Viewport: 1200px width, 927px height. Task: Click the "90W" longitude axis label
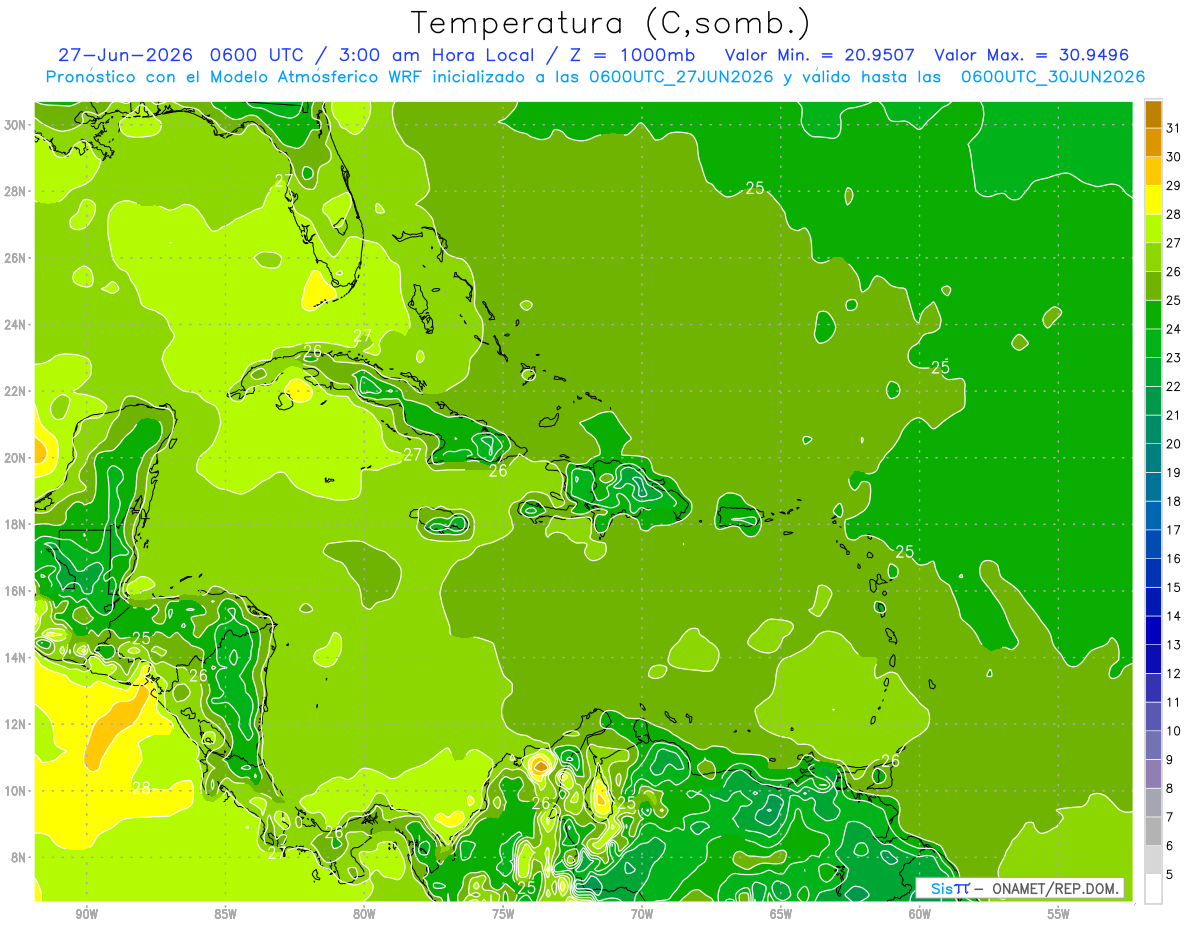click(87, 914)
